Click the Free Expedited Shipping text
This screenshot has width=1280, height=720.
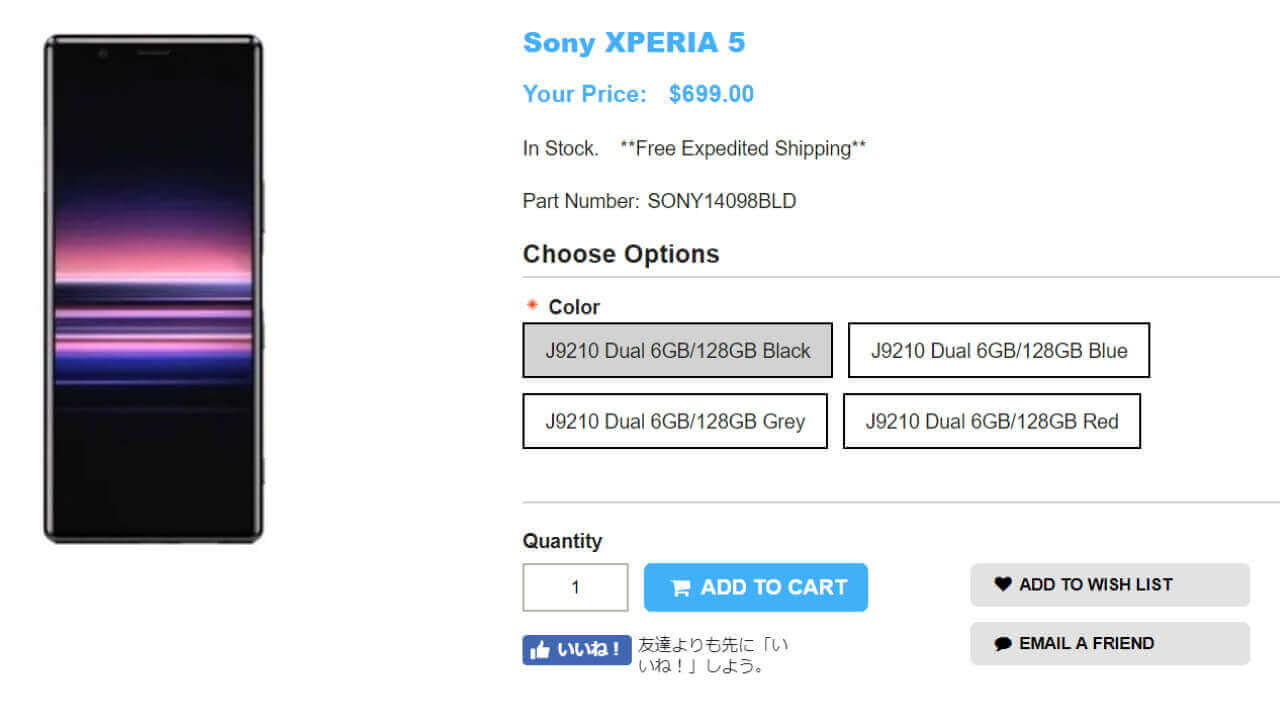pyautogui.click(x=743, y=149)
